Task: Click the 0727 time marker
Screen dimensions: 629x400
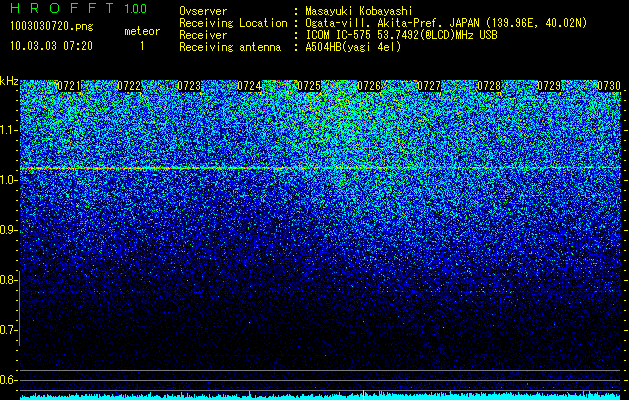Action: tap(429, 86)
